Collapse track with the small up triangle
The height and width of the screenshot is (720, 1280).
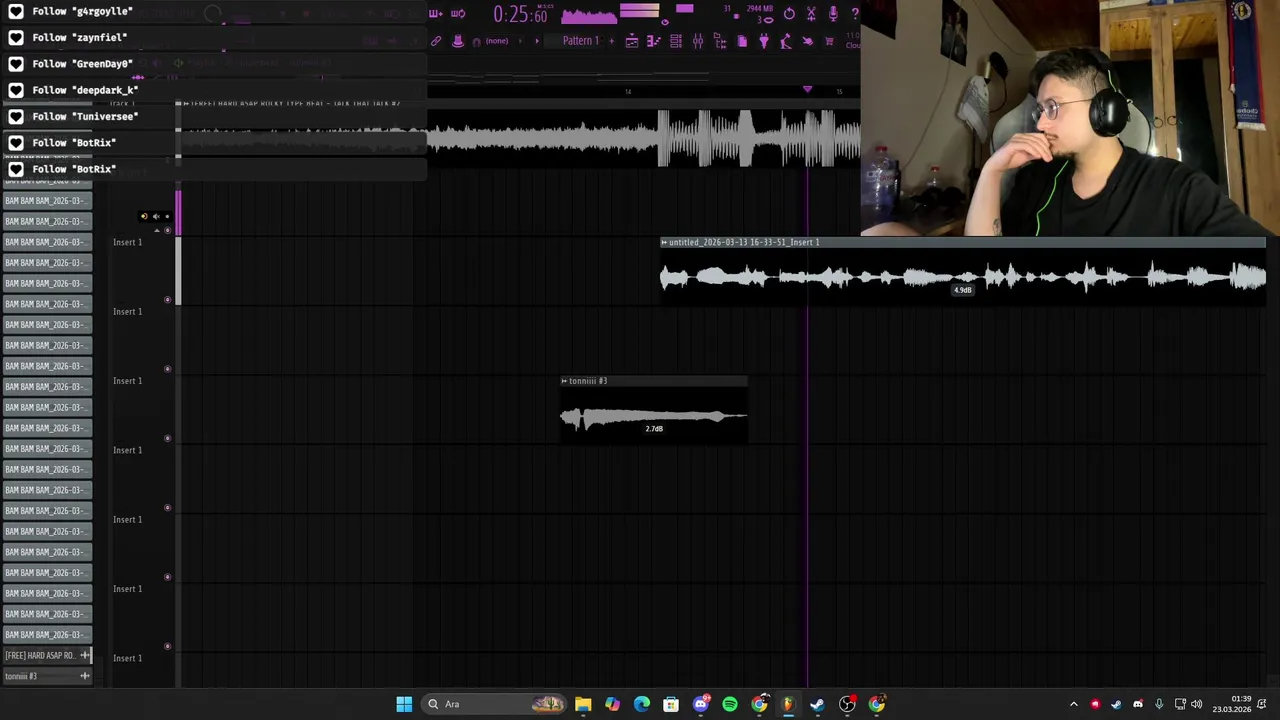157,231
